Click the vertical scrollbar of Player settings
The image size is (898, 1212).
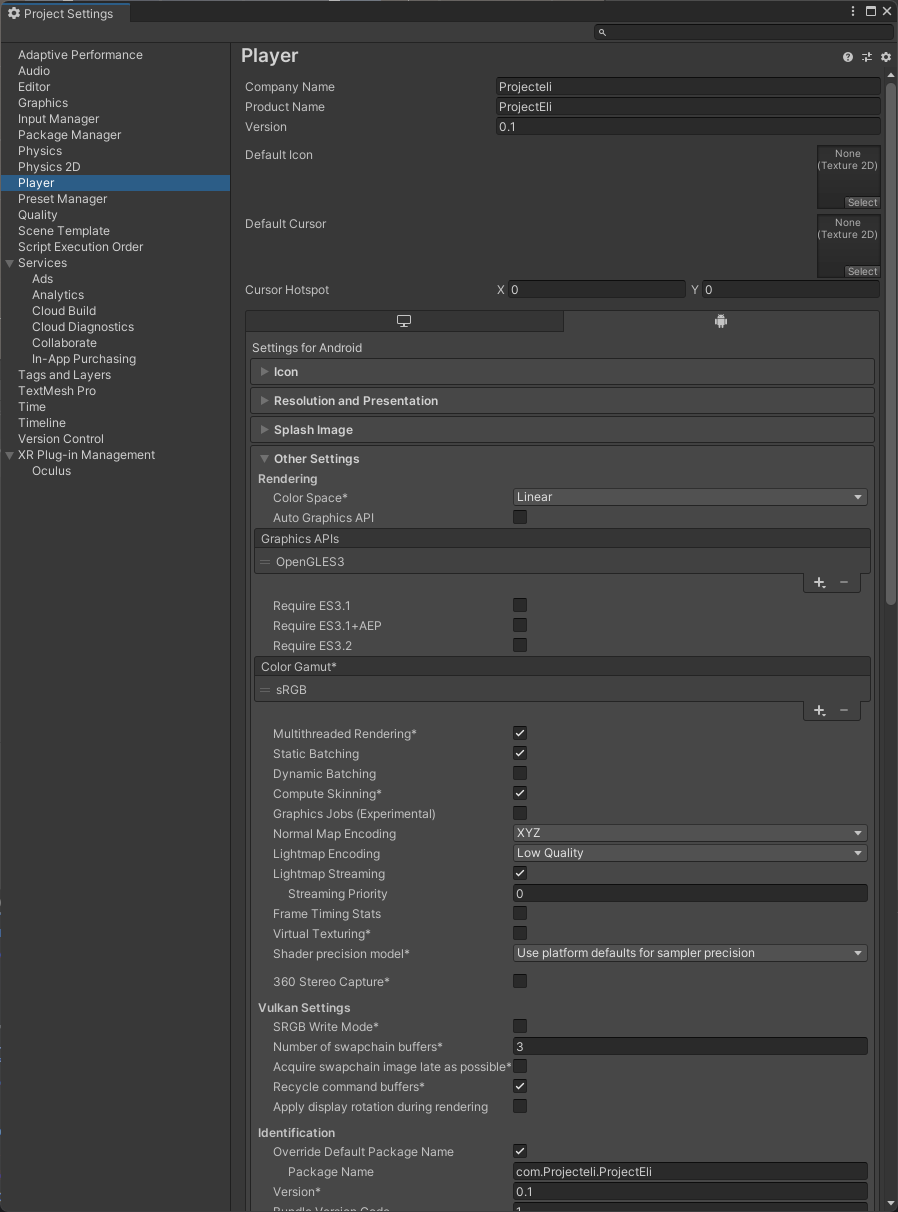point(890,344)
